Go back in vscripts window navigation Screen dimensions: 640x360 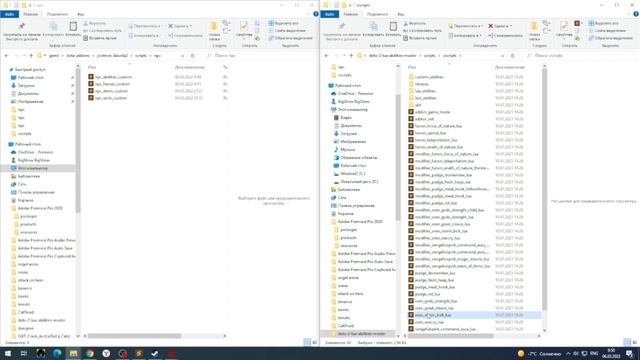coord(327,56)
